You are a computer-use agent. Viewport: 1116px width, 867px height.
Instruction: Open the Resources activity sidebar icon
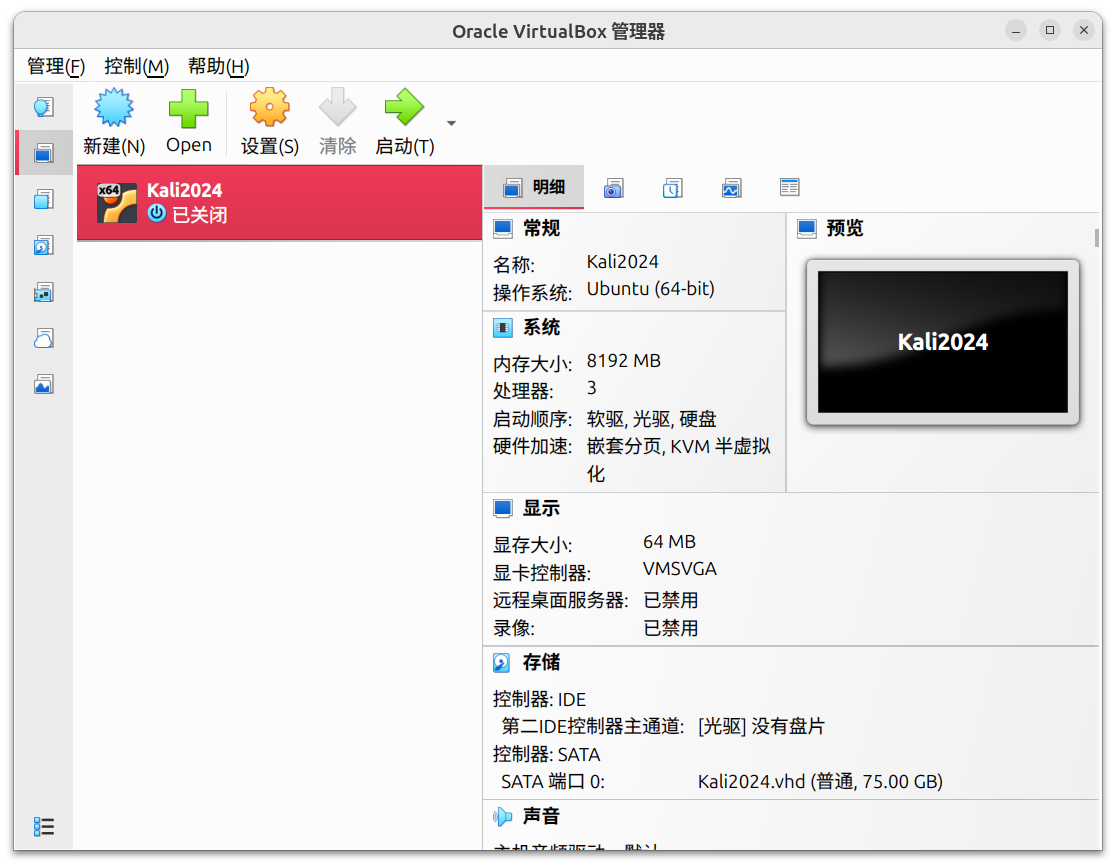coord(43,384)
